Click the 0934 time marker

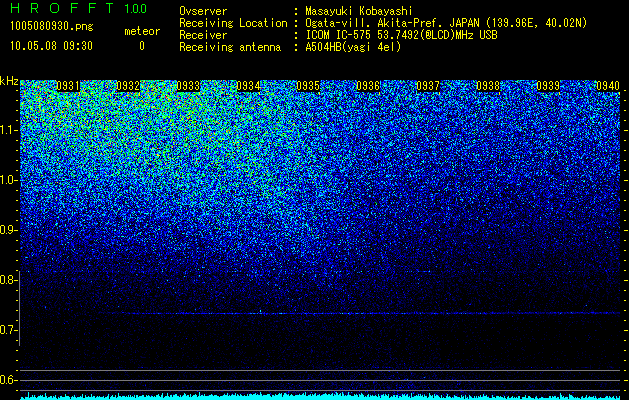(x=248, y=86)
